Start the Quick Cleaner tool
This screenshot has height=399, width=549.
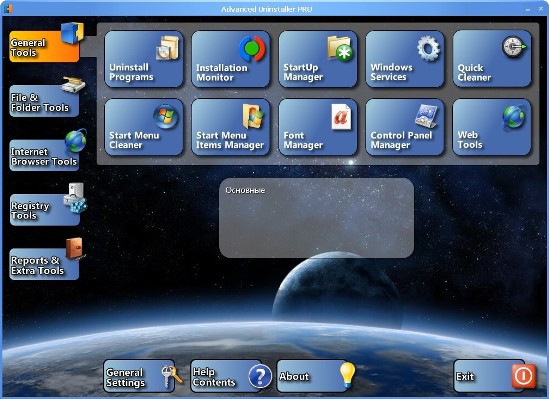point(492,59)
